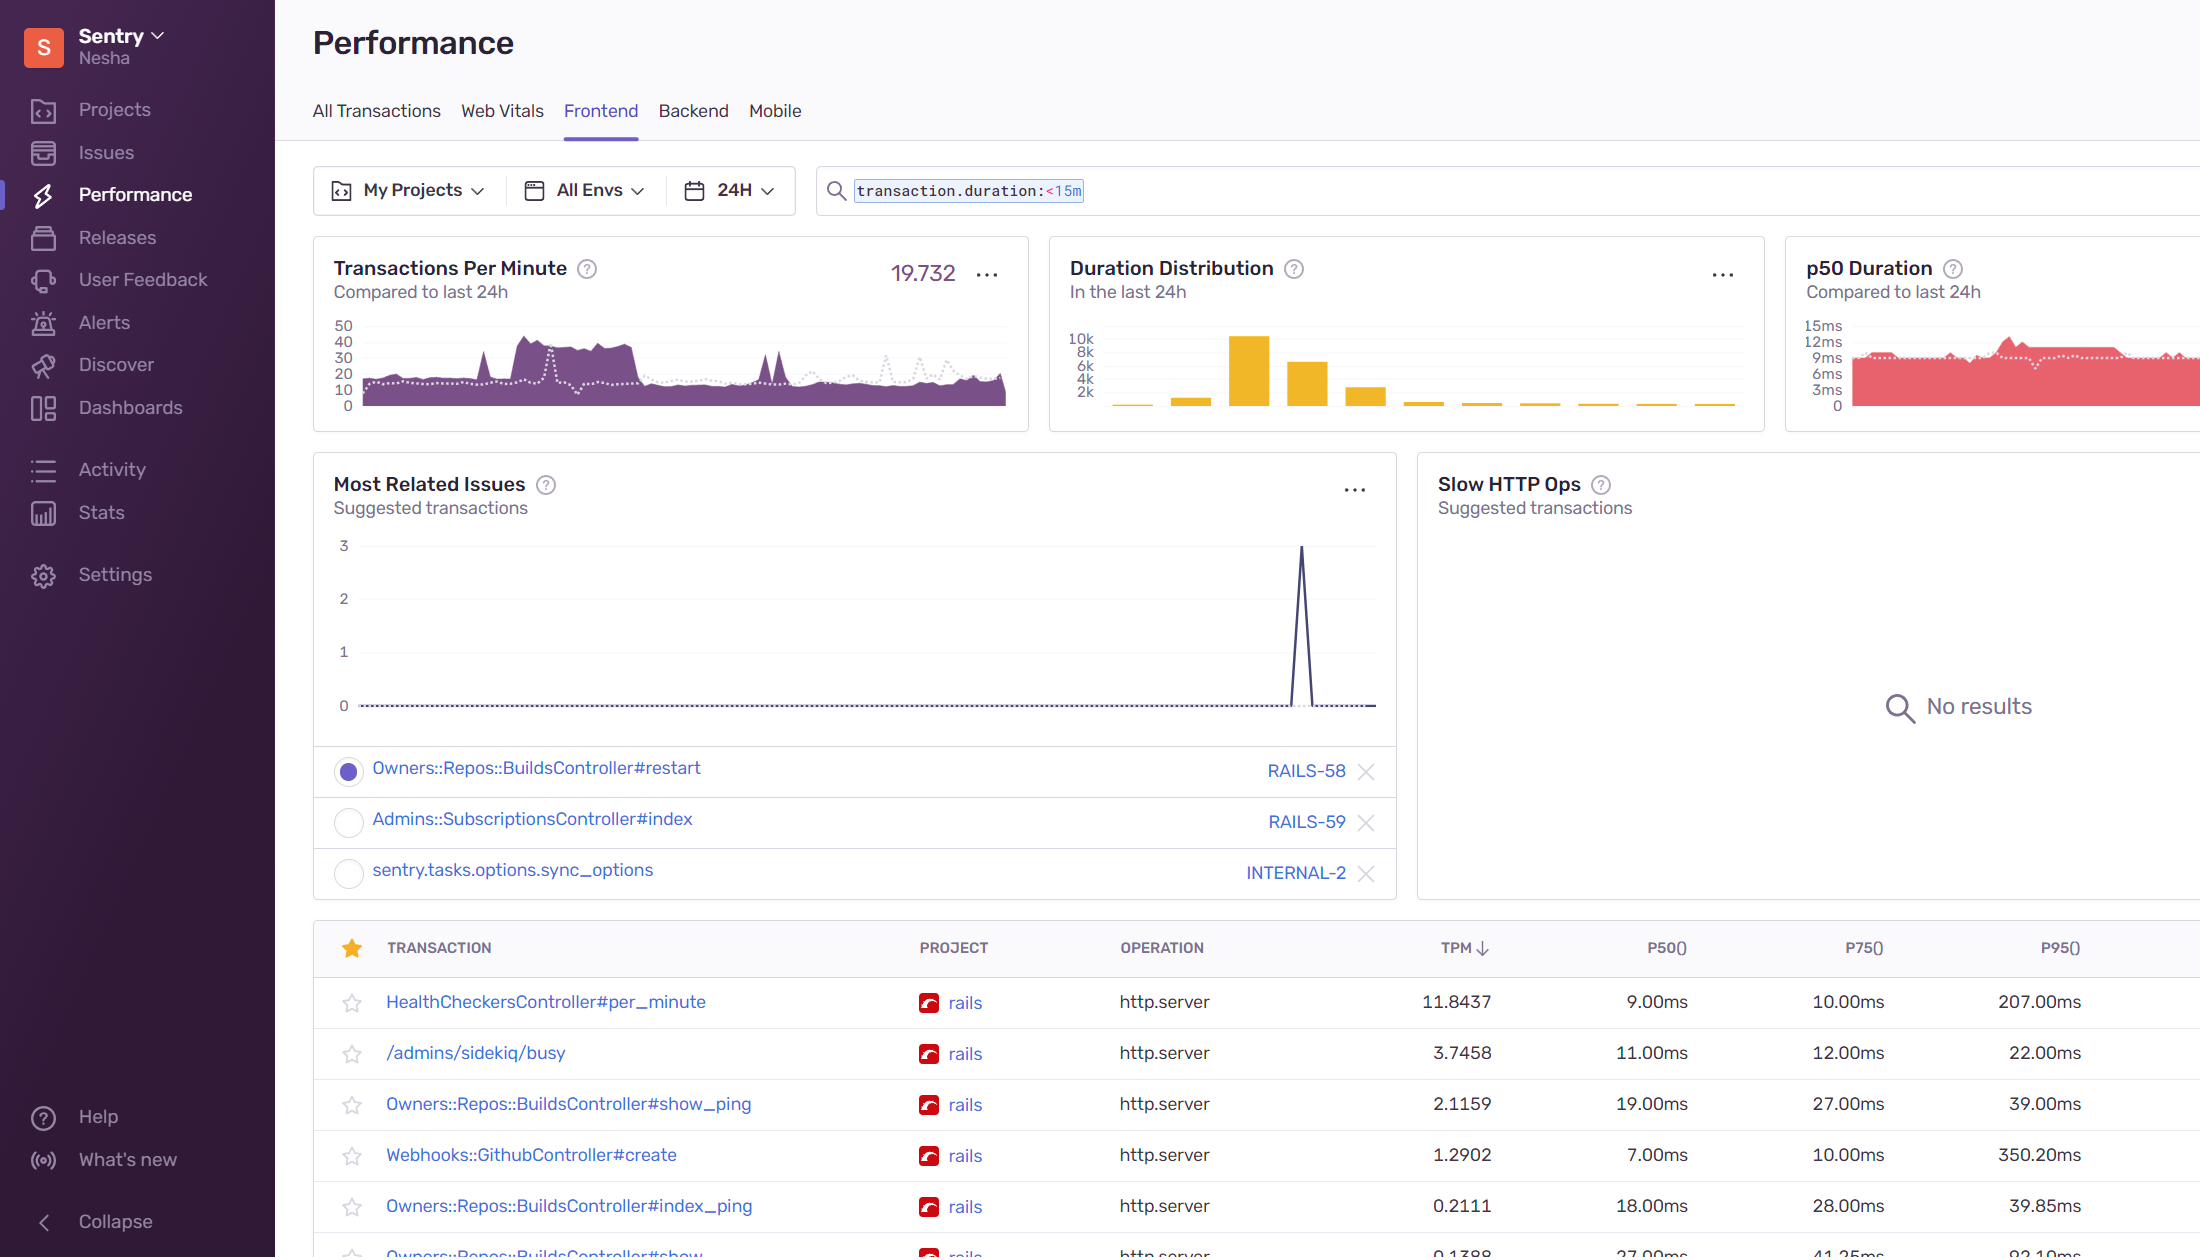Screen dimensions: 2200x1260
Task: Click the Alerts siren icon
Action: [43, 323]
